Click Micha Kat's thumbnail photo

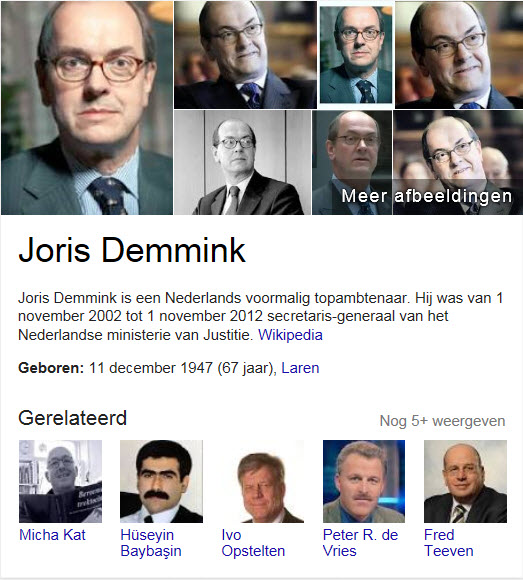[x=60, y=481]
